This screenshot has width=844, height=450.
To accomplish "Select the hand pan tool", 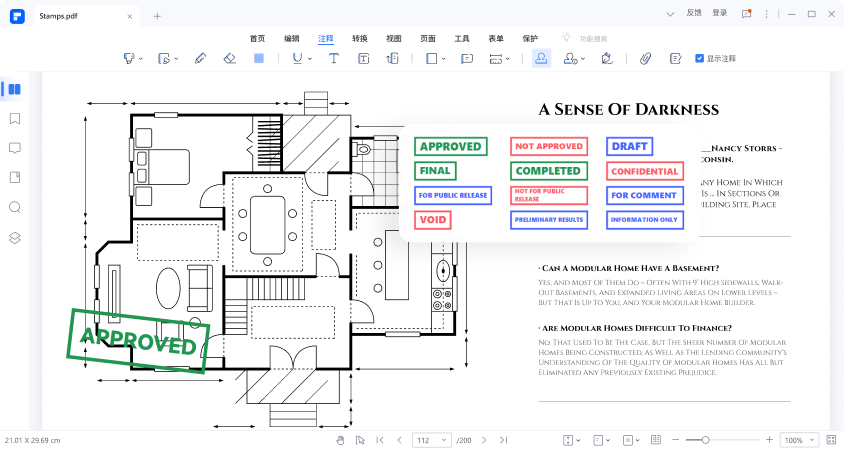I will [x=340, y=440].
